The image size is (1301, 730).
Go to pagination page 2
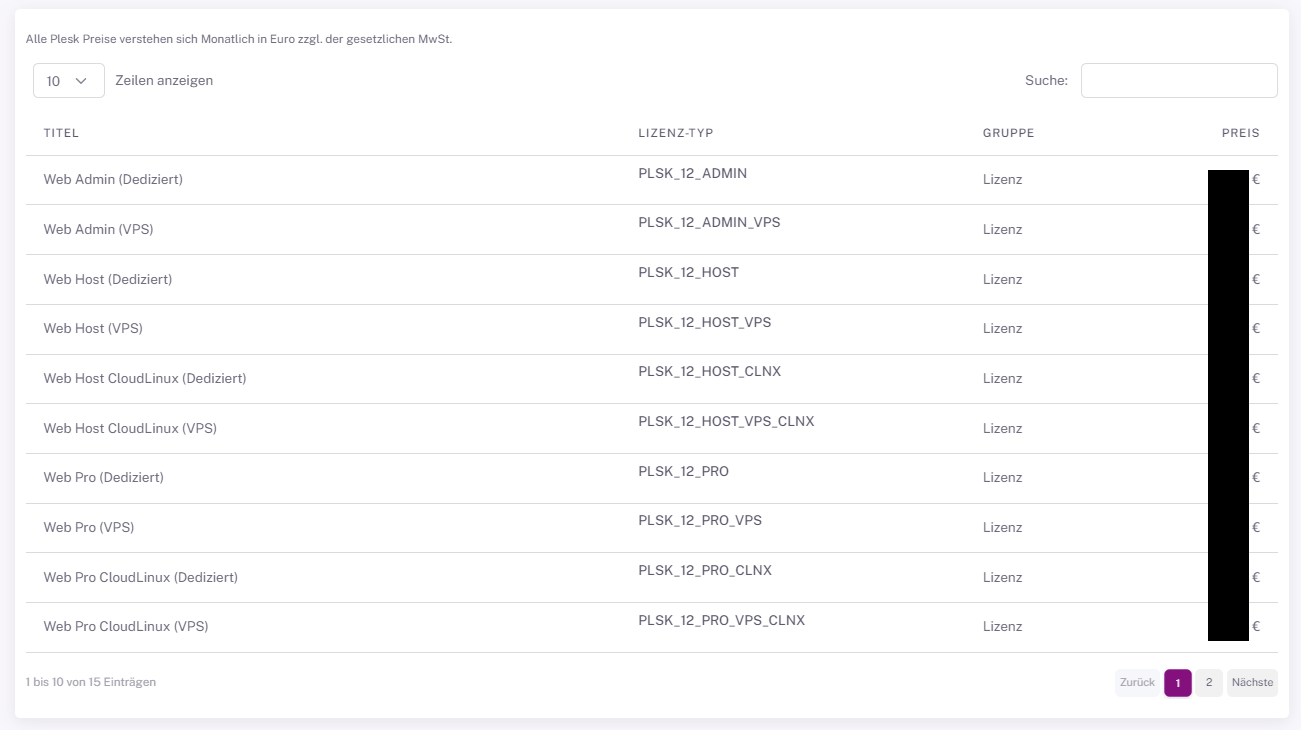pyautogui.click(x=1208, y=683)
